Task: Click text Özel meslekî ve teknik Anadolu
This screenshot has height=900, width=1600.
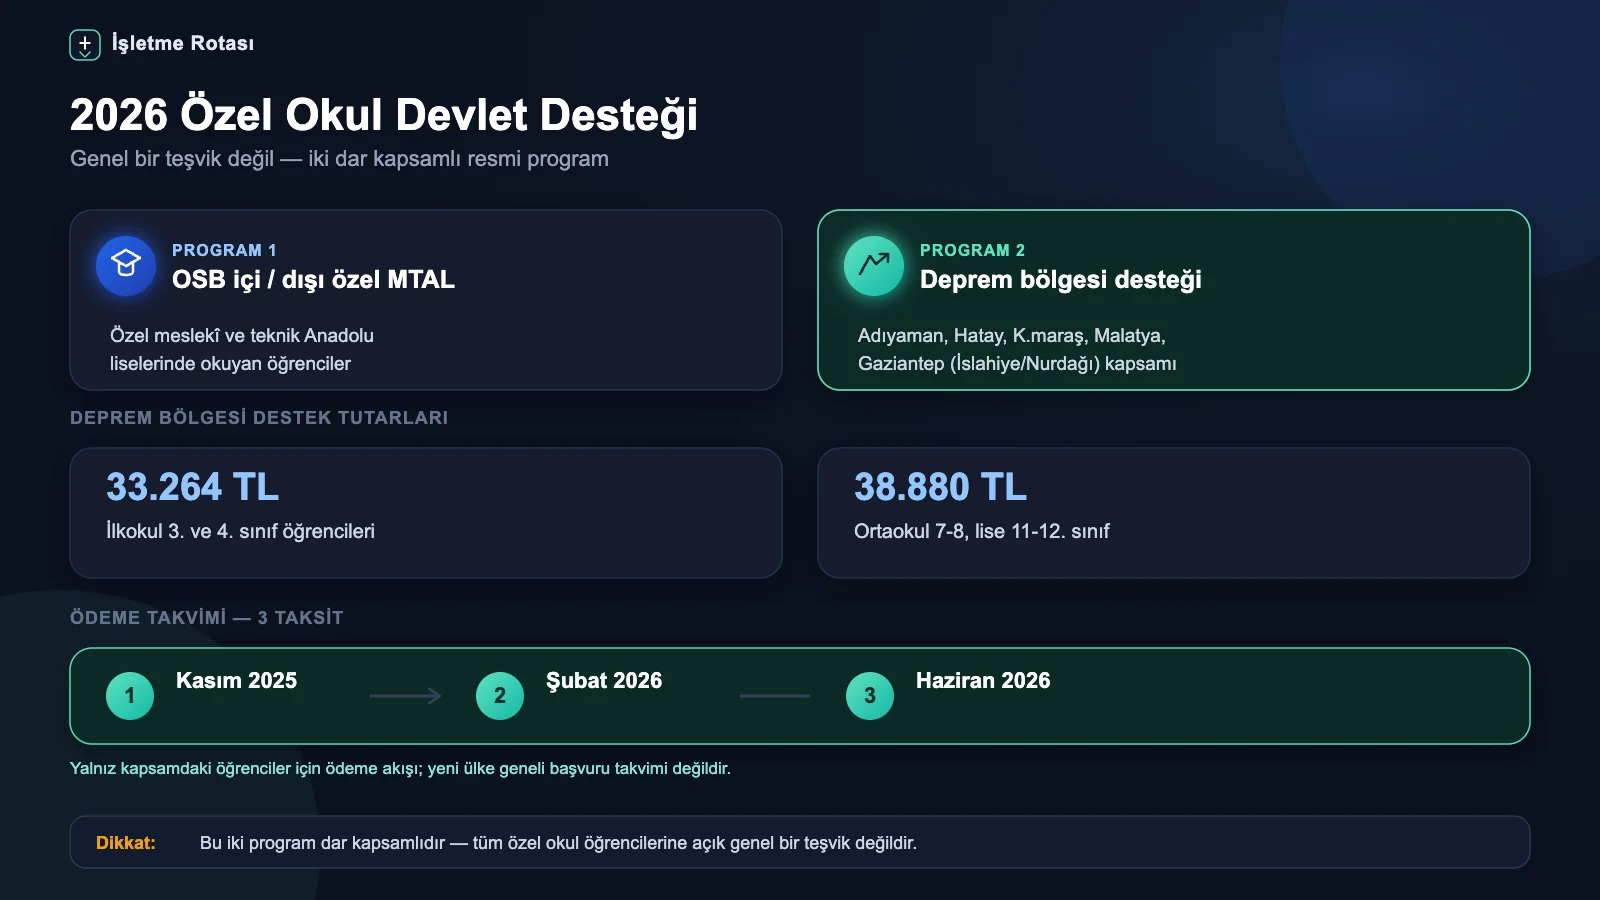Action: point(242,335)
